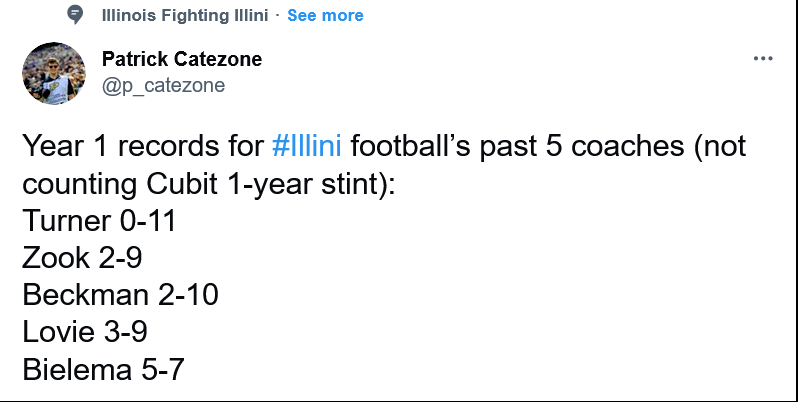
Task: Click the 'Beckman 2-10' line
Action: click(120, 296)
